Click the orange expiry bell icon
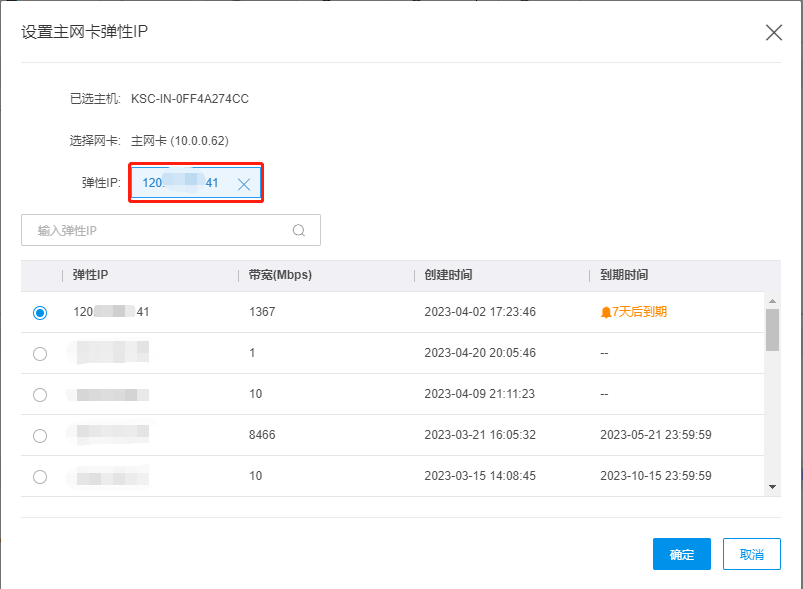The height and width of the screenshot is (589, 803). point(605,312)
